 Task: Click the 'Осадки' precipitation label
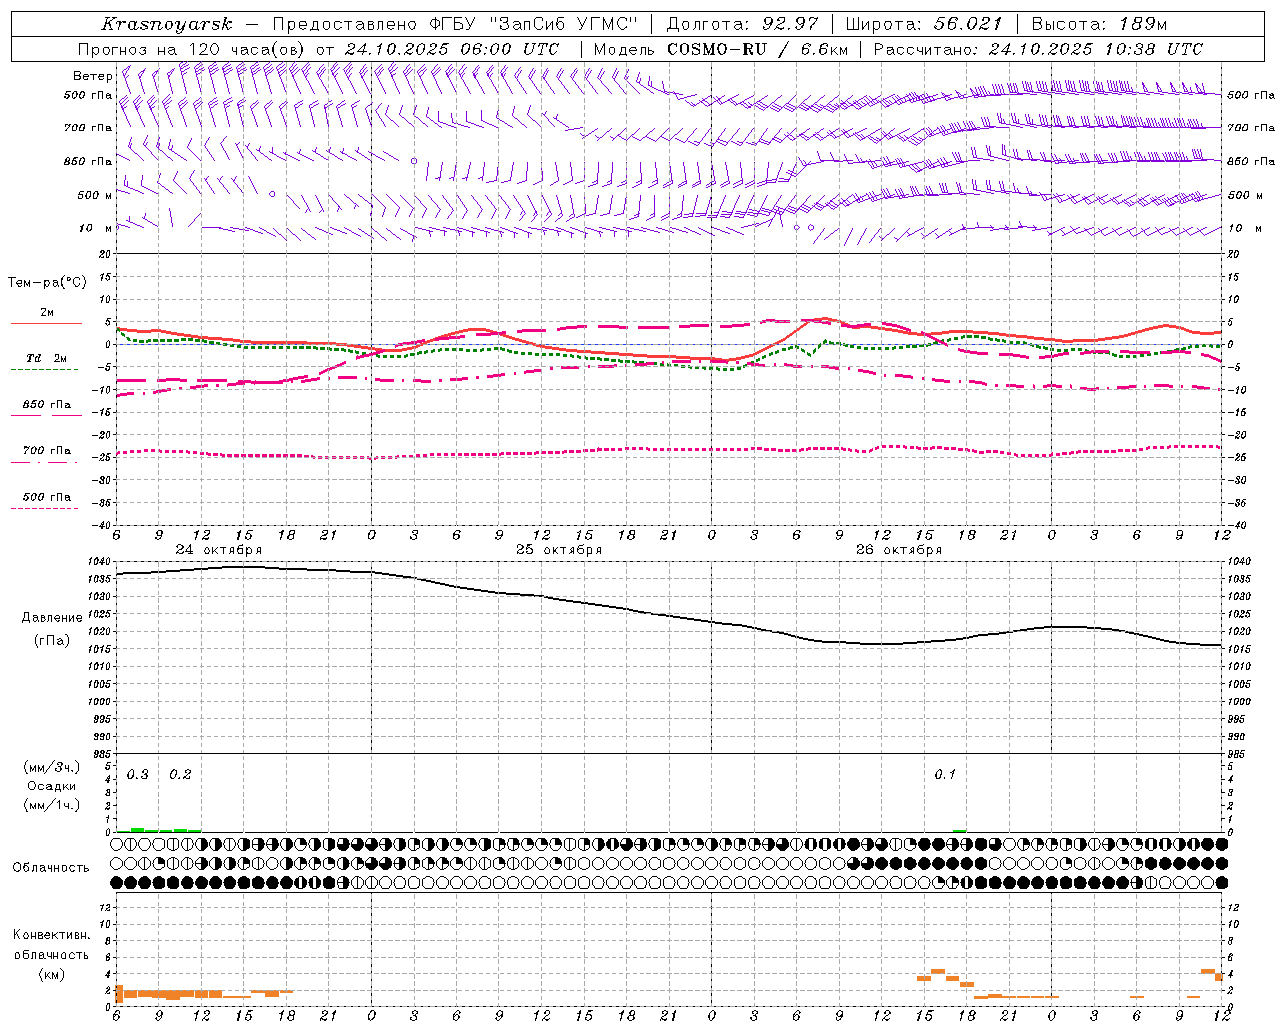tap(52, 786)
